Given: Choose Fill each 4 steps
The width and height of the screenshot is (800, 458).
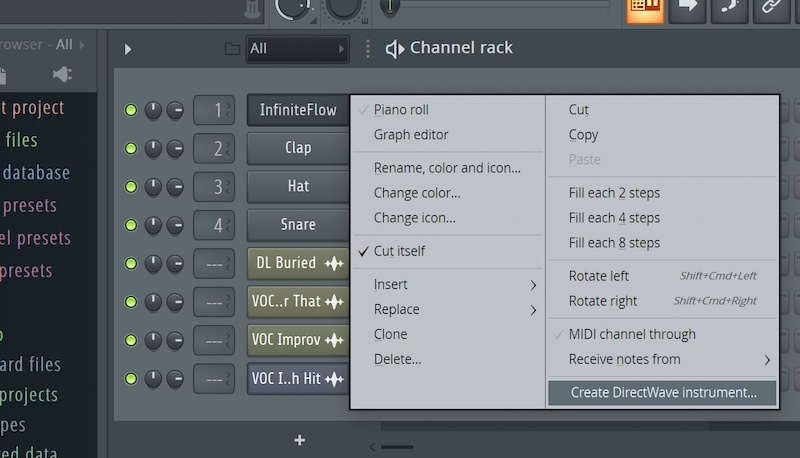Looking at the screenshot, I should [614, 218].
